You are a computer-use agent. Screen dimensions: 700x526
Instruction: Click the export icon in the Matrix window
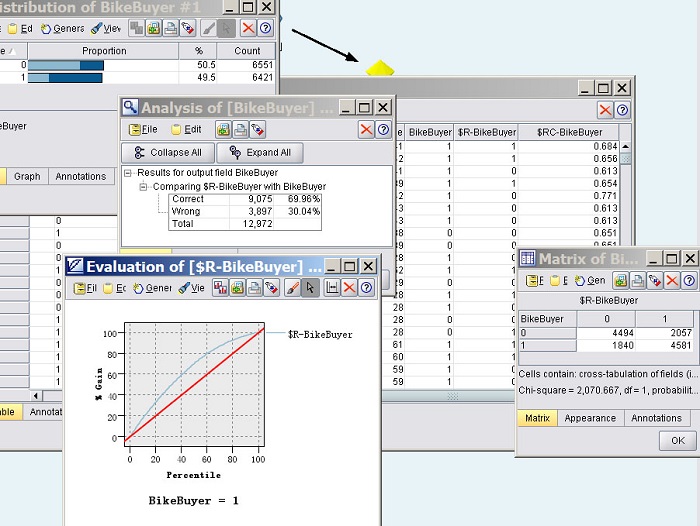(620, 280)
